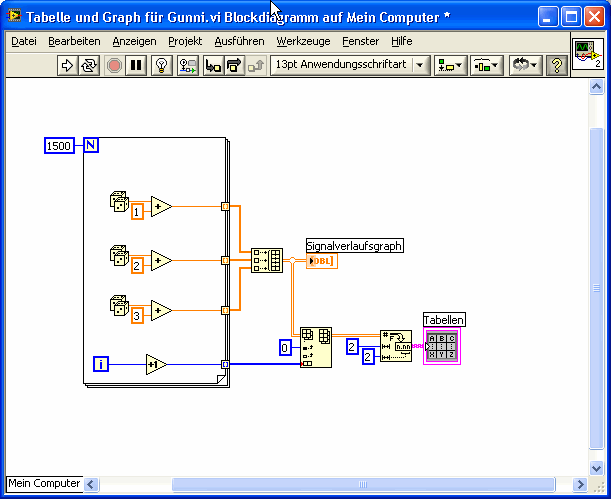Click the LabVIEW title bar icon

click(14, 16)
